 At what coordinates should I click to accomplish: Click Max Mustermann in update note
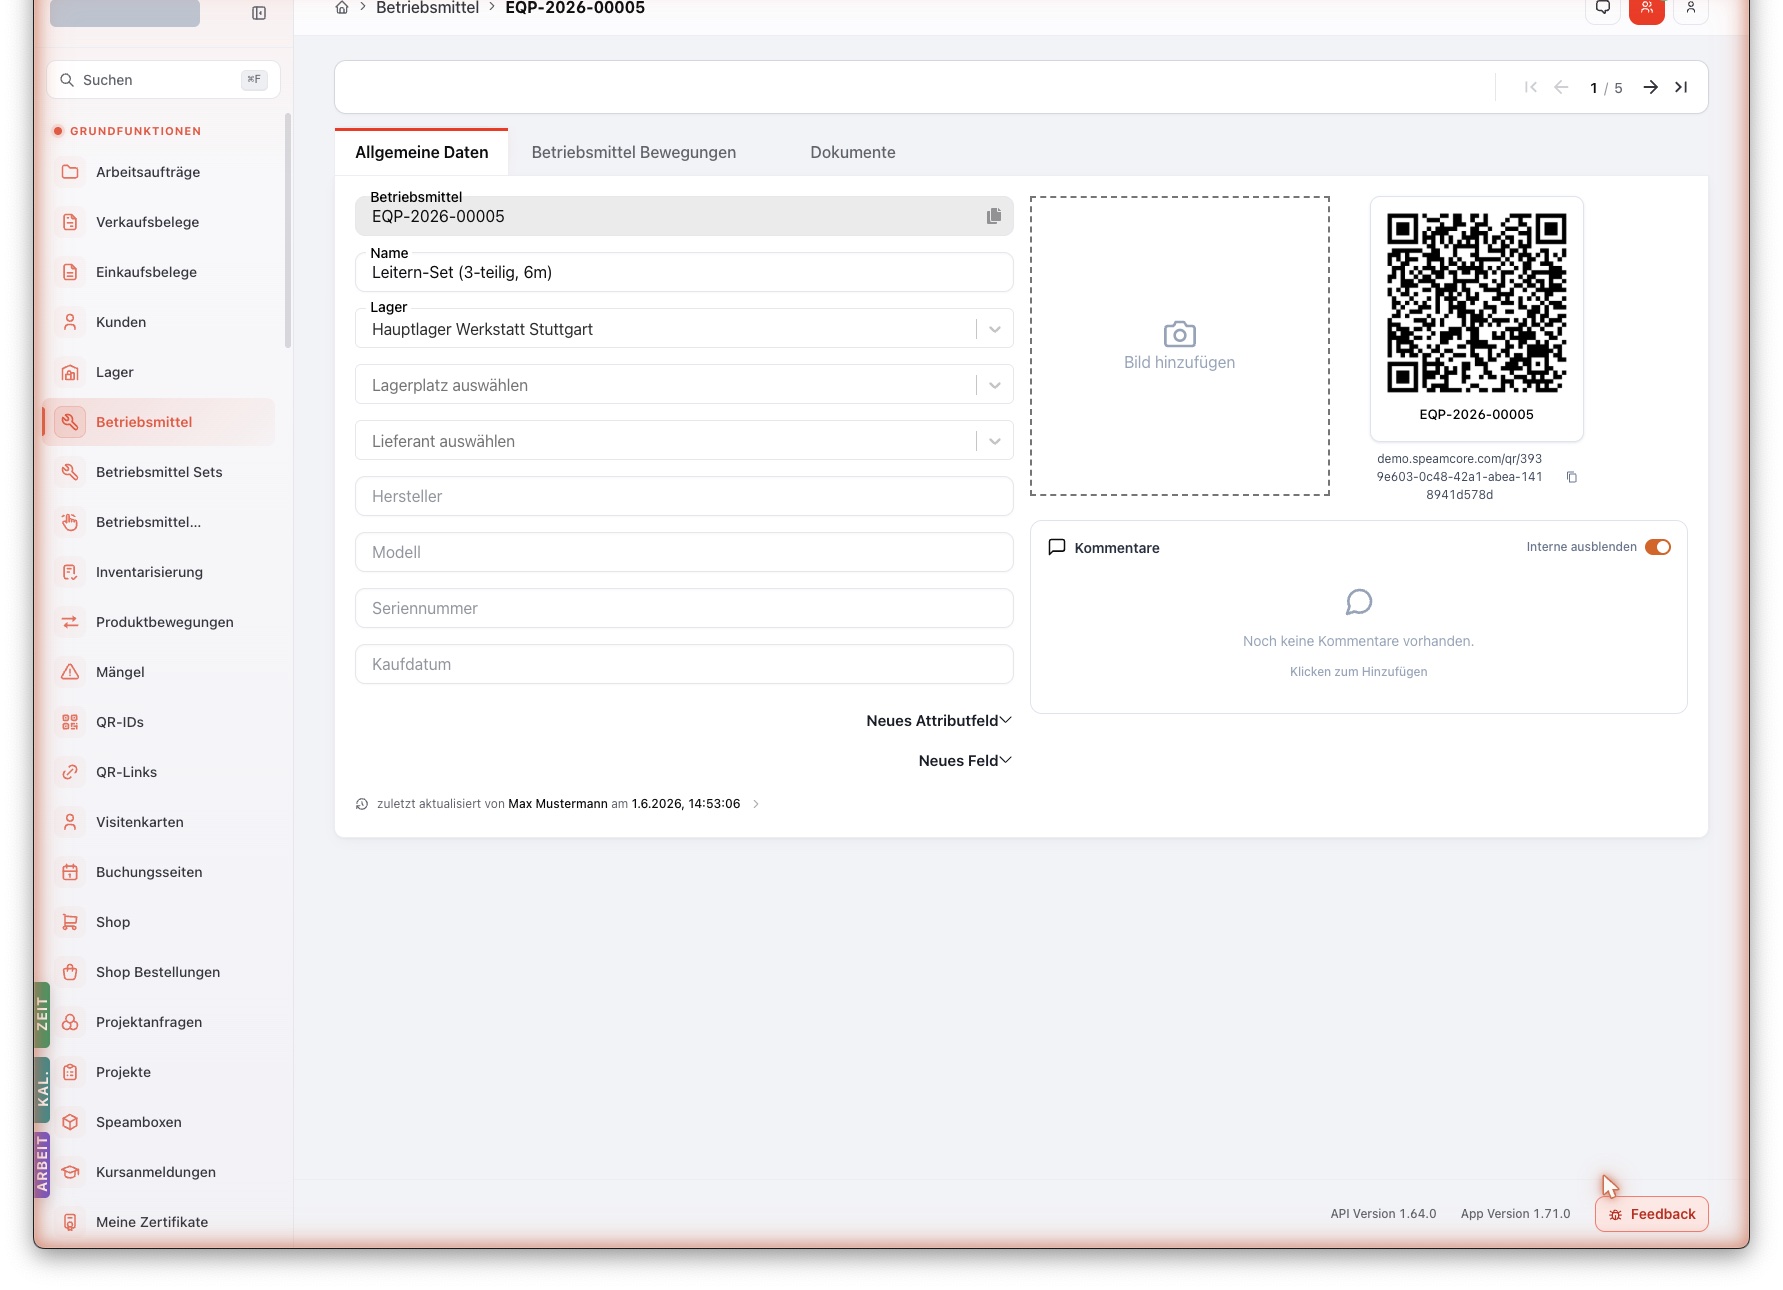click(x=558, y=804)
